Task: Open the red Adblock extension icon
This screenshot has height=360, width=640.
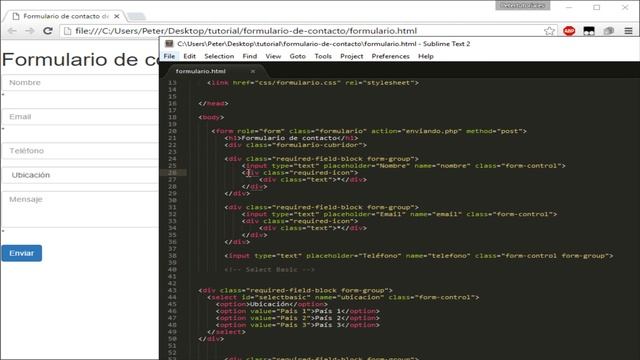Action: point(569,31)
